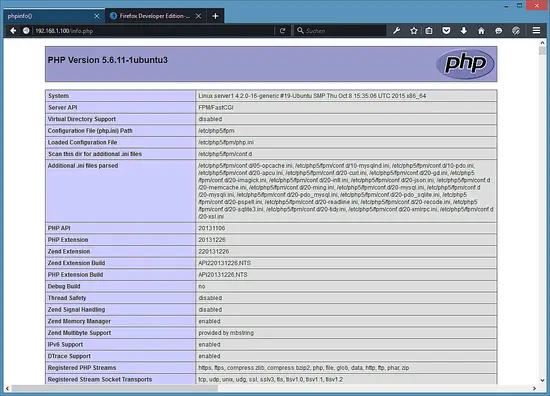Click the DTrace Support label
The width and height of the screenshot is (550, 396).
[69, 356]
